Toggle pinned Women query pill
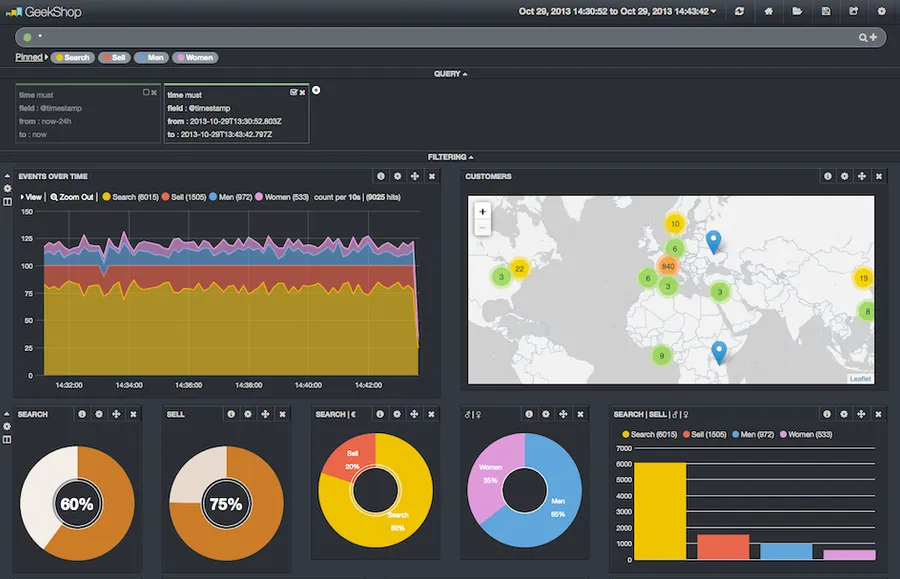 (x=195, y=57)
